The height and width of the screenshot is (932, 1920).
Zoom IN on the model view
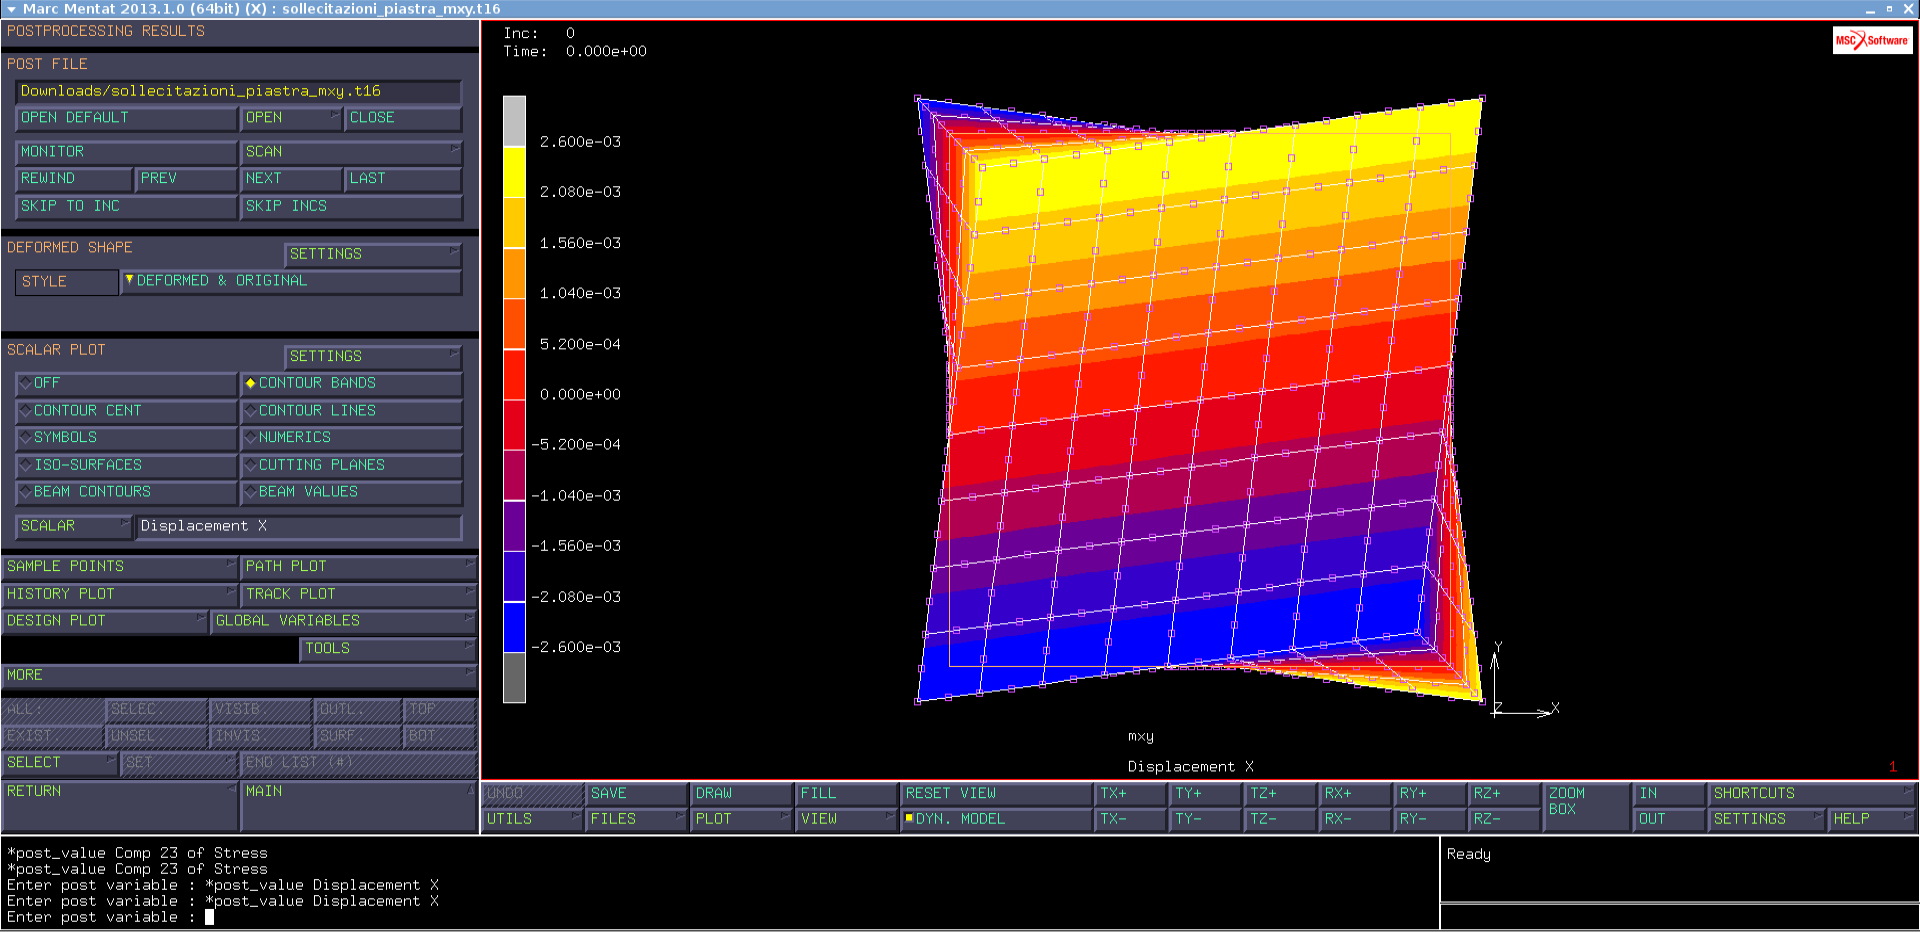pos(1668,793)
